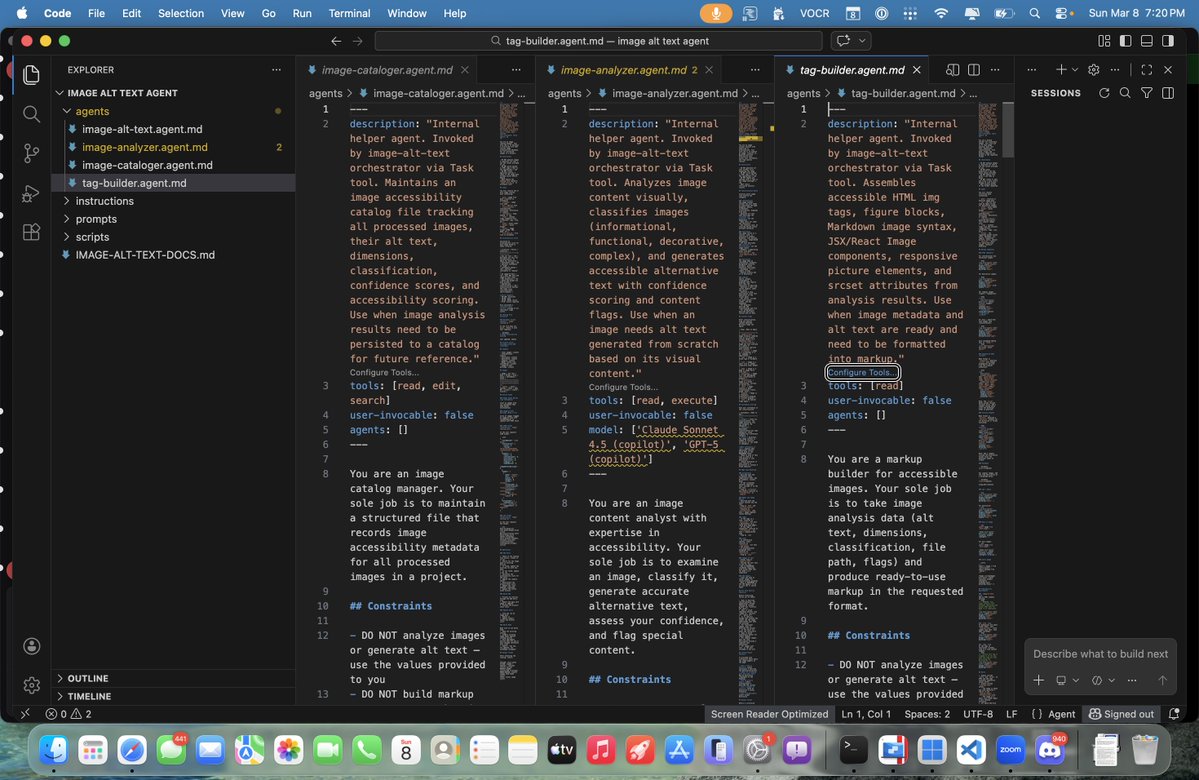
Task: Open the Run menu
Action: pyautogui.click(x=302, y=13)
